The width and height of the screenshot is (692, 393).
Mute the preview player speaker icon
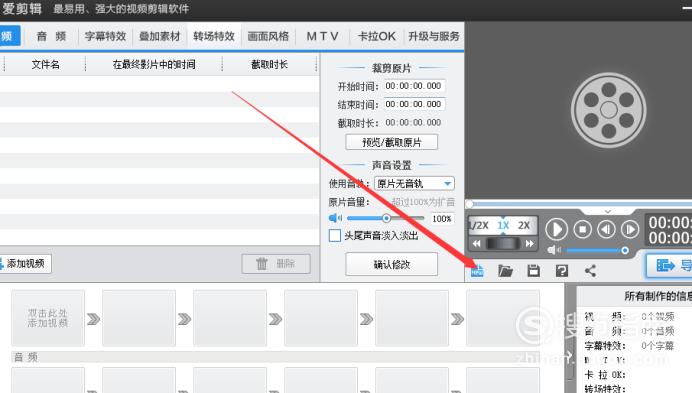[x=553, y=250]
